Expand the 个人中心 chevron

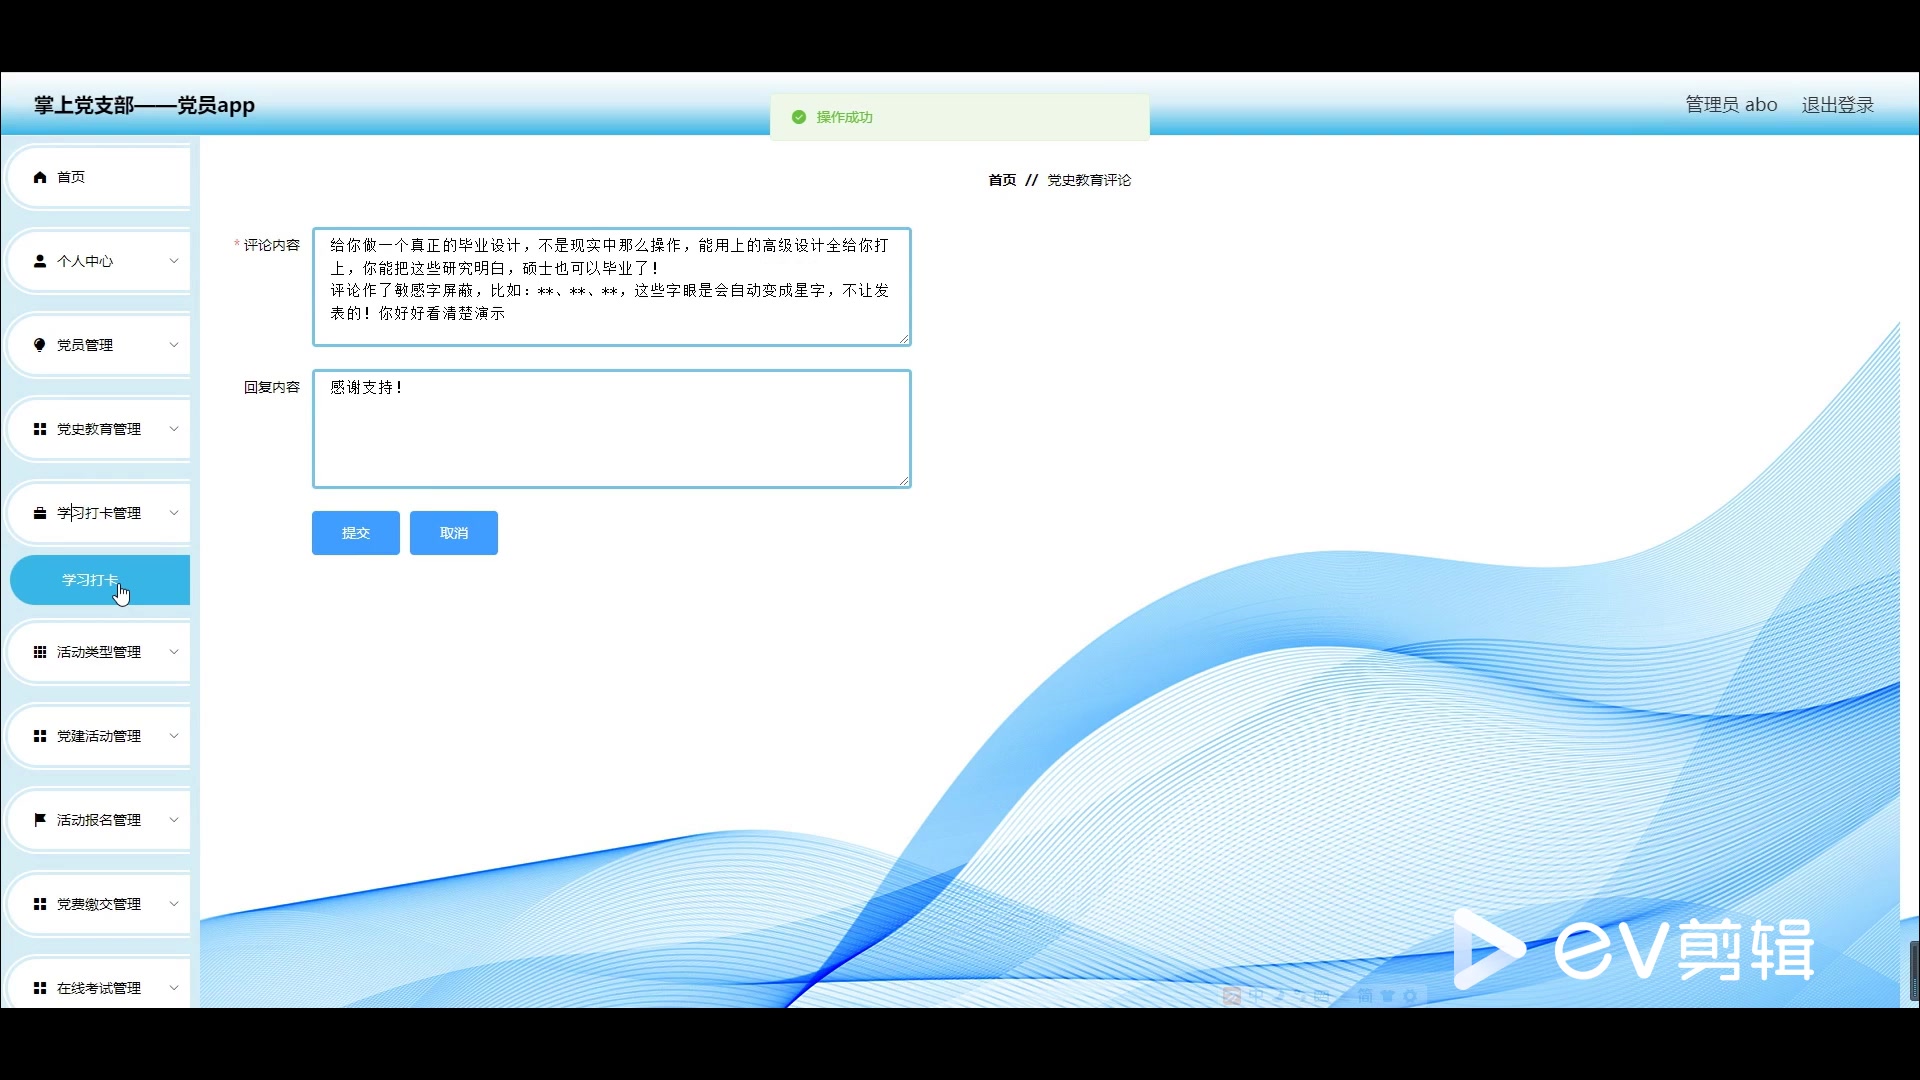pos(174,261)
